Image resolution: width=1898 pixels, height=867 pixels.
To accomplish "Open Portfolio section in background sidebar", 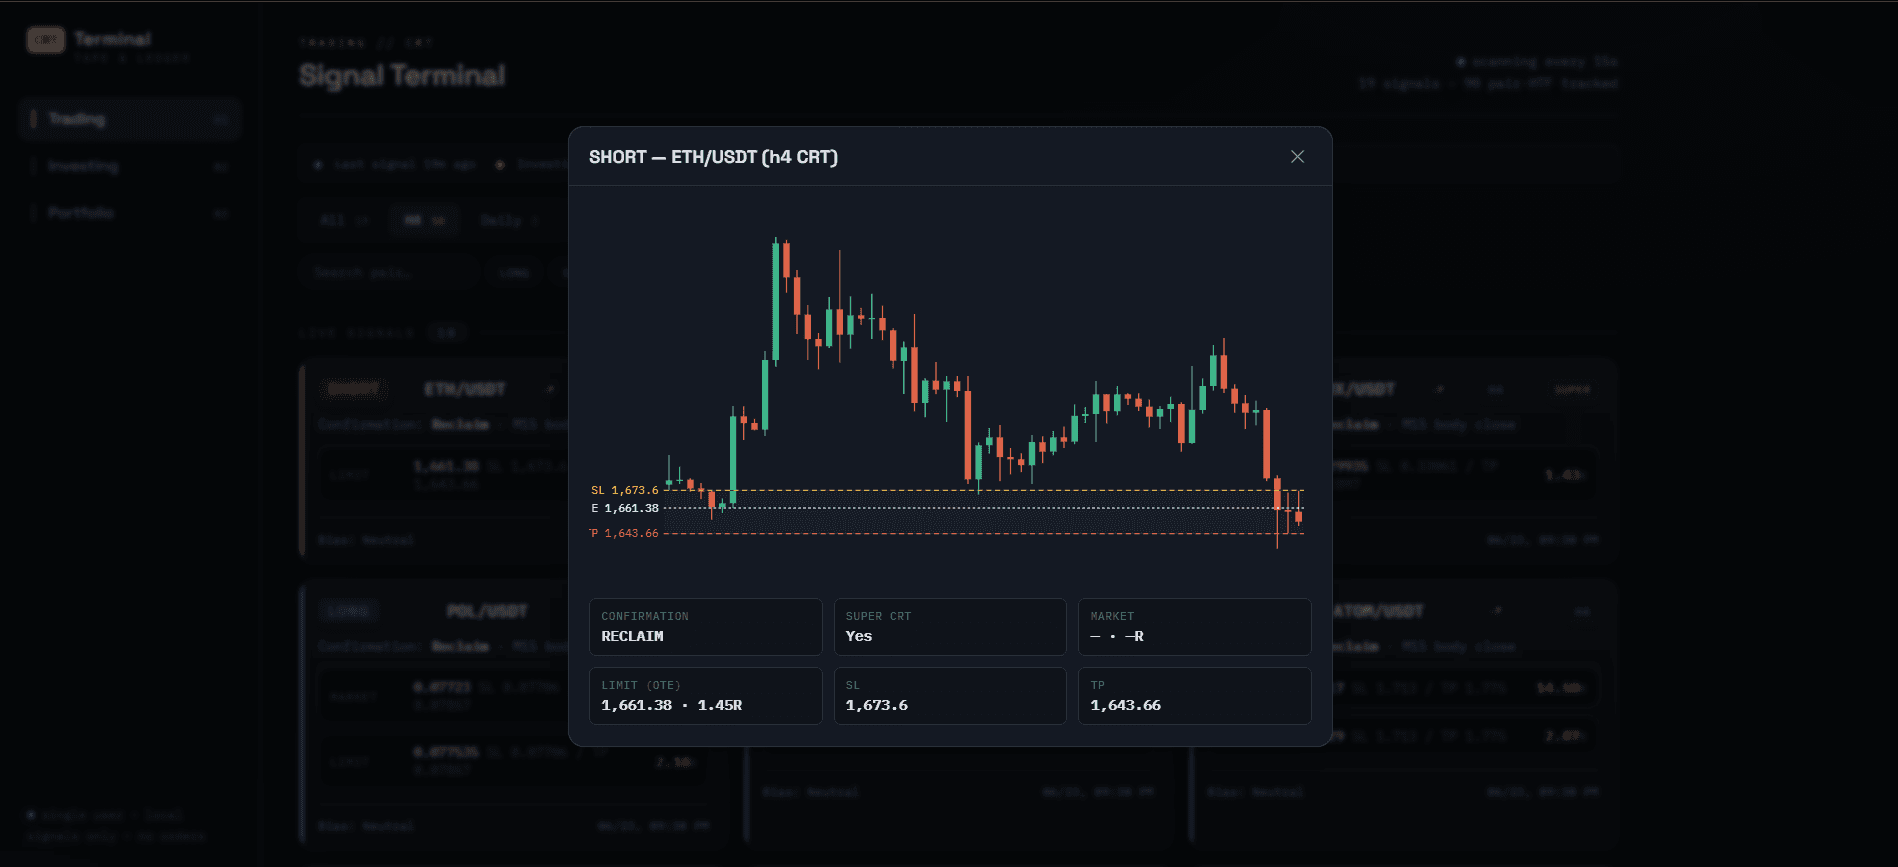I will click(130, 213).
